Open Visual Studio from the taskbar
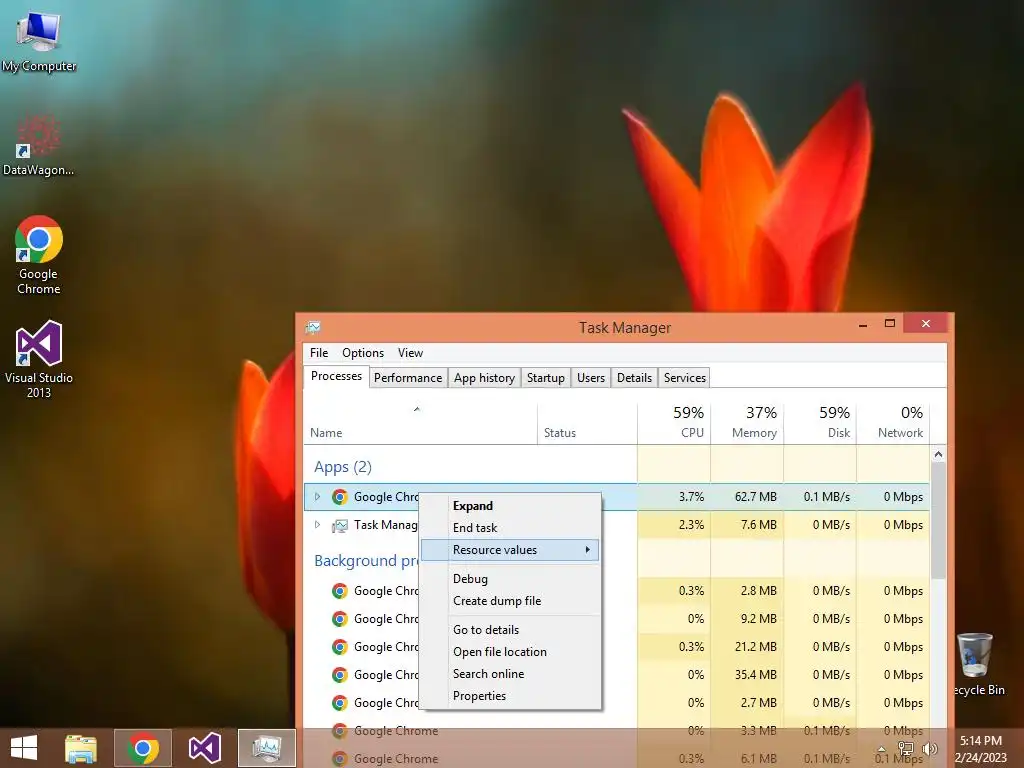Viewport: 1024px width, 768px height. point(204,748)
